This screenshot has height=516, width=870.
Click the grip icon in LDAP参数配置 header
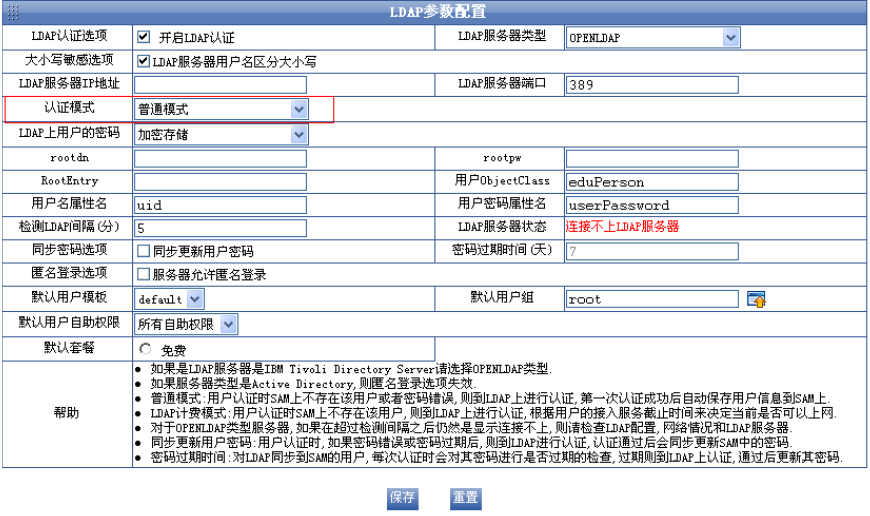point(14,12)
